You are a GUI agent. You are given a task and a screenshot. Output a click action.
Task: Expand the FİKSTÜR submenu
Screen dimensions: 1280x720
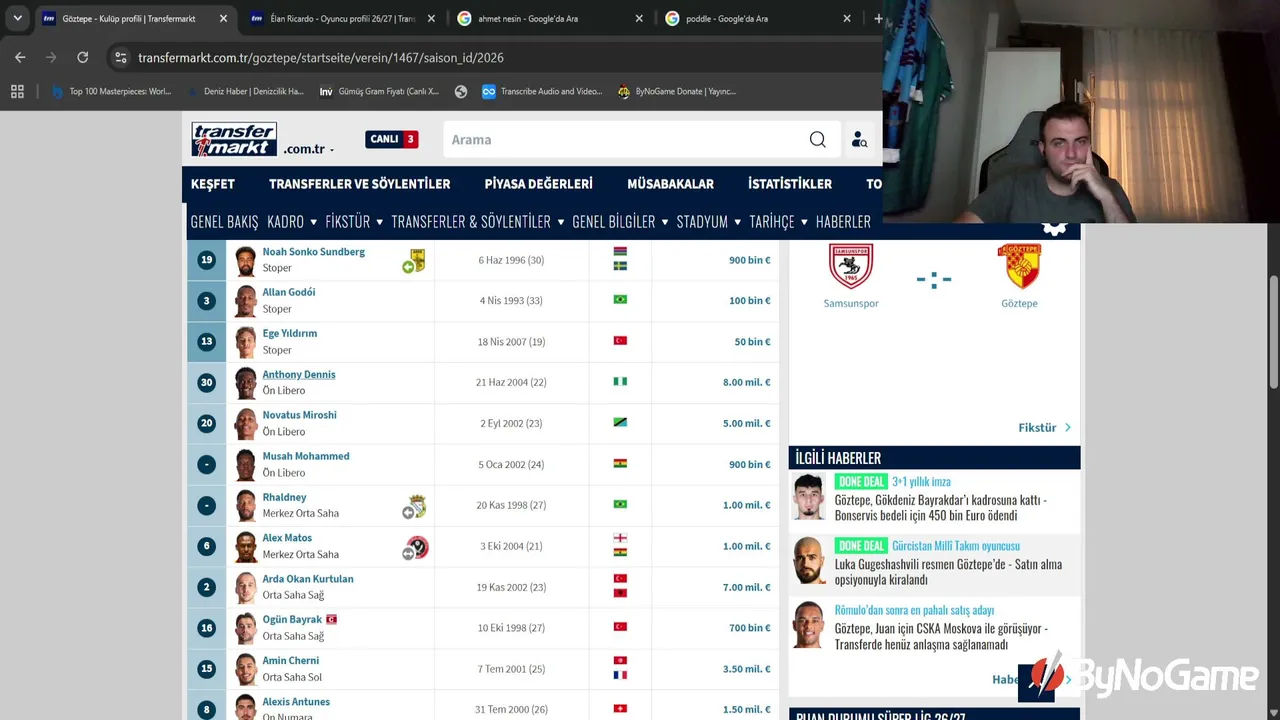379,222
